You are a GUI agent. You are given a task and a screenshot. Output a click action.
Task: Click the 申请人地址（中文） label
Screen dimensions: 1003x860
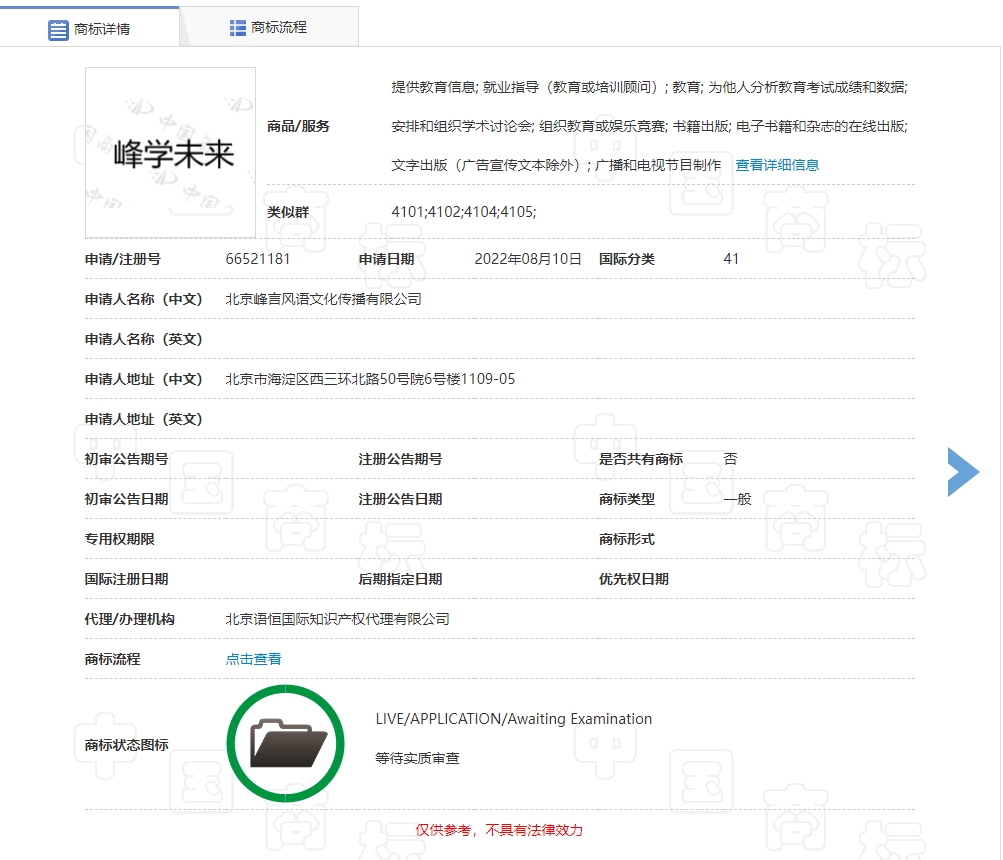tap(144, 379)
